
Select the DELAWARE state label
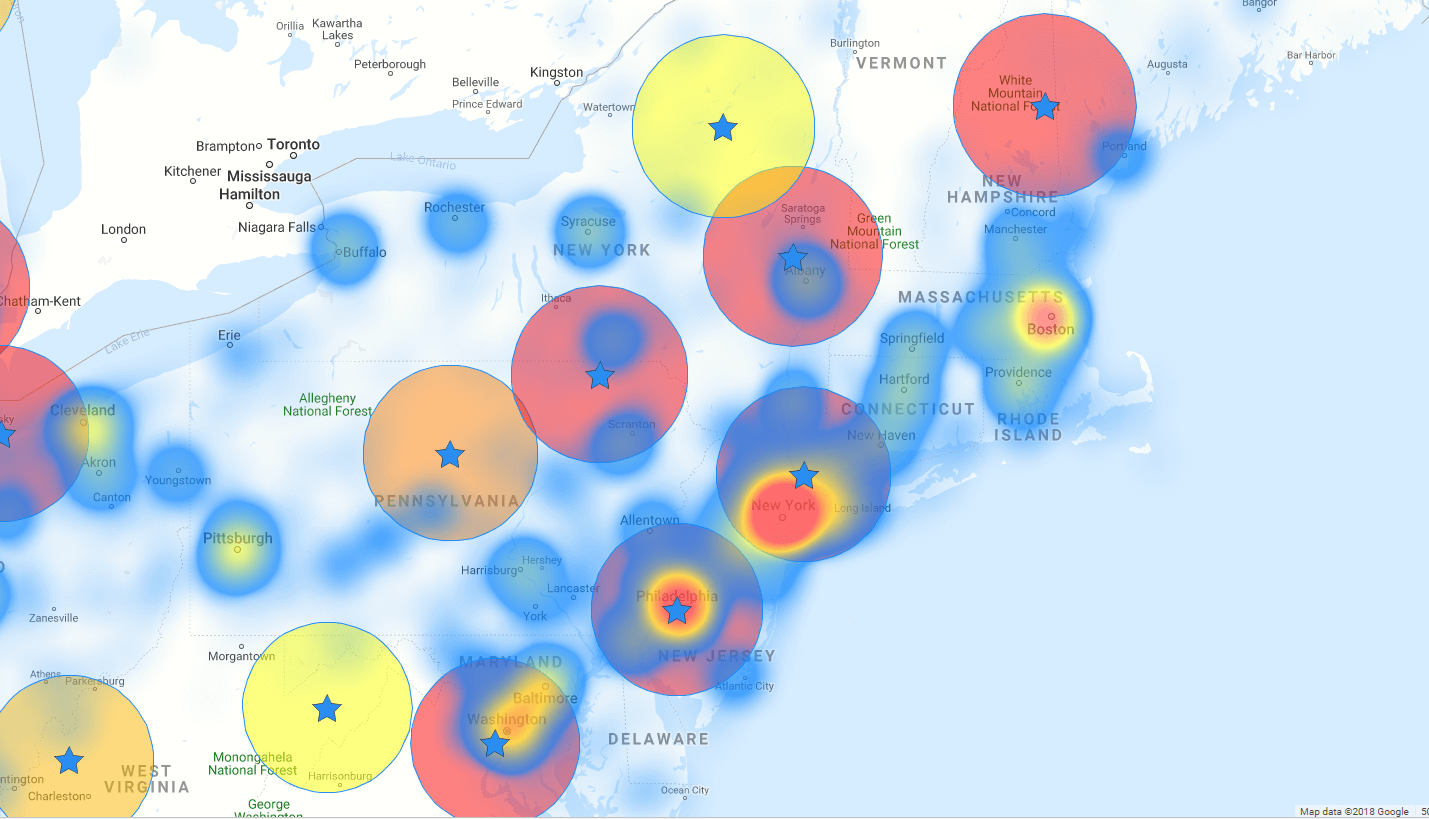click(x=658, y=739)
